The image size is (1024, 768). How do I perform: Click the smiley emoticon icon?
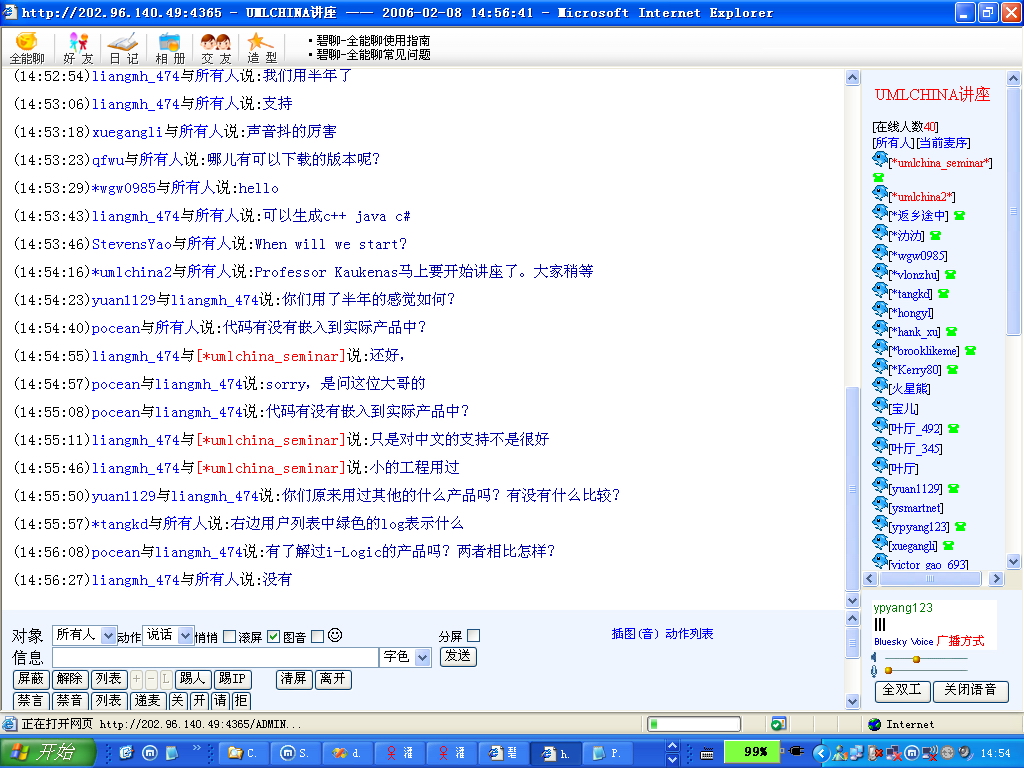coord(335,635)
